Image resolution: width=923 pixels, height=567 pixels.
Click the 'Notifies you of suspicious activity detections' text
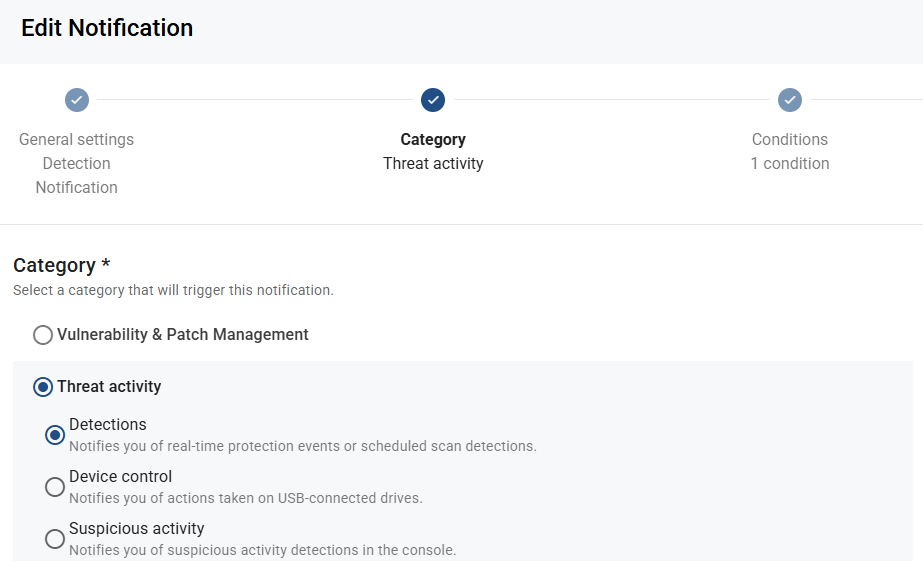click(x=263, y=550)
